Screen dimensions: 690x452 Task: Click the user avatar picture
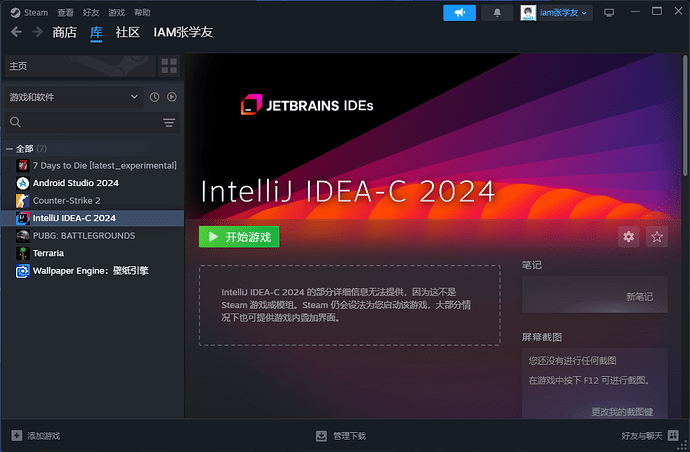pos(528,13)
